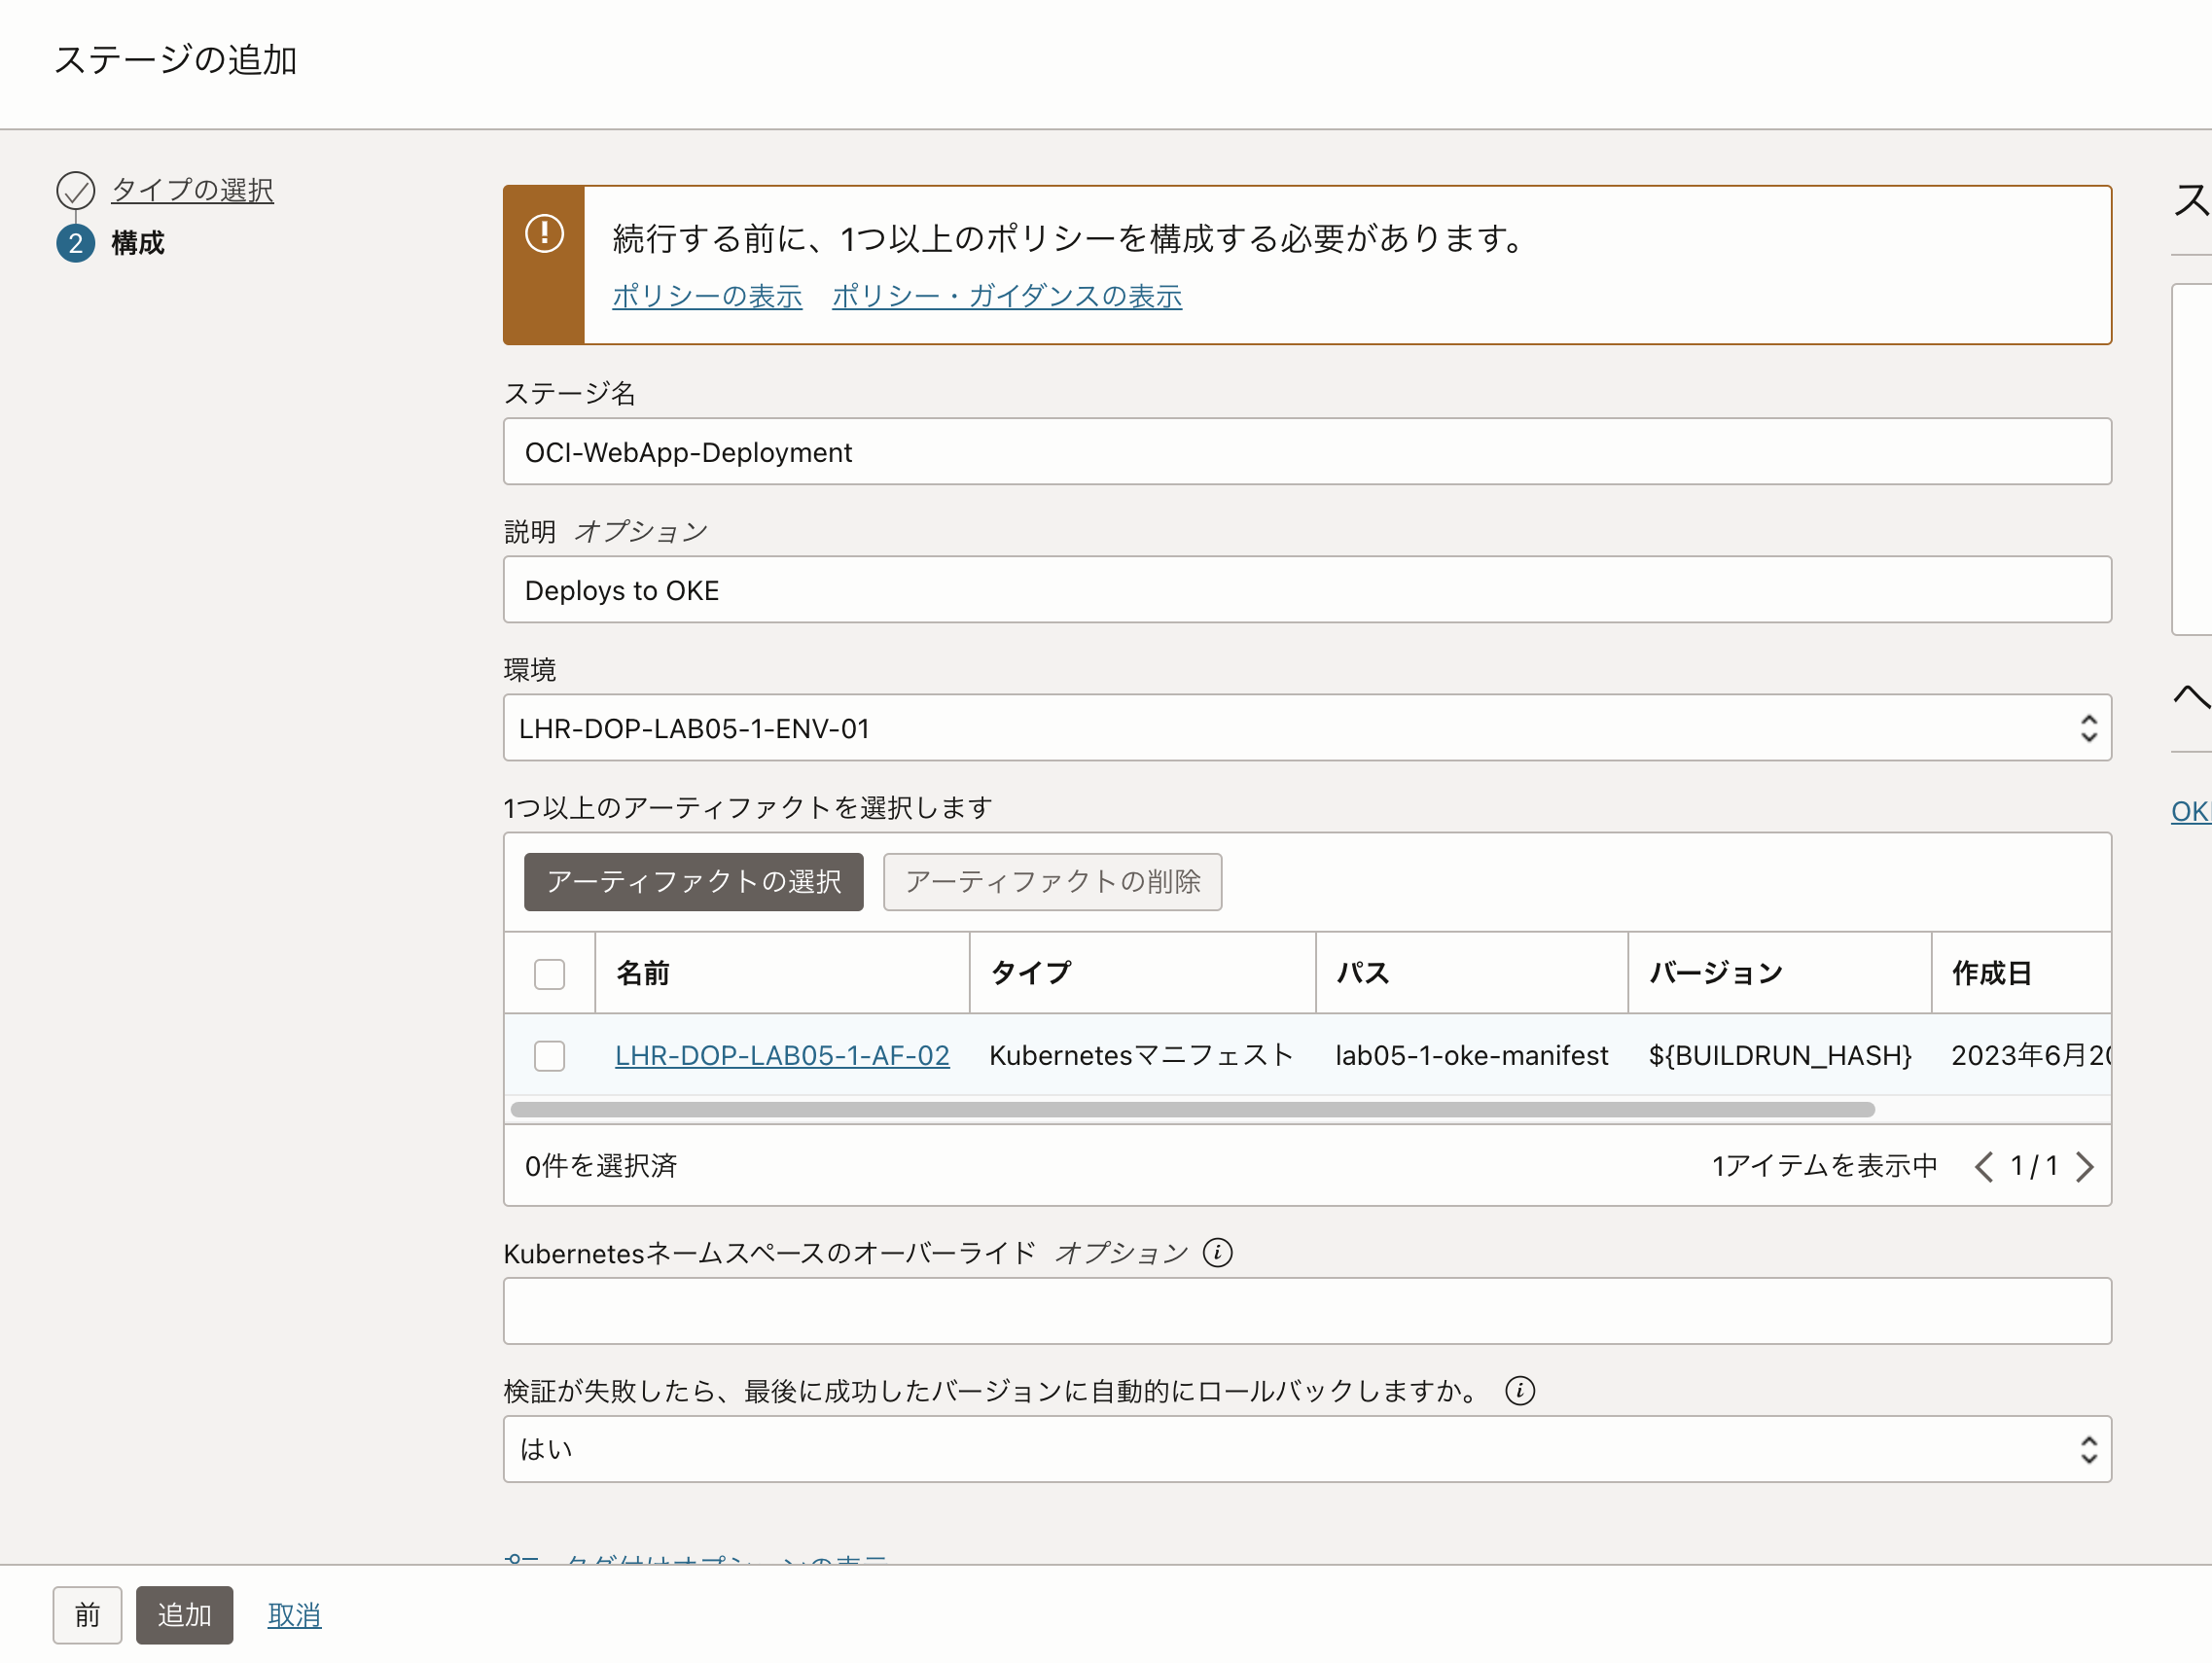Click the ステージ名 text field

click(x=1306, y=452)
